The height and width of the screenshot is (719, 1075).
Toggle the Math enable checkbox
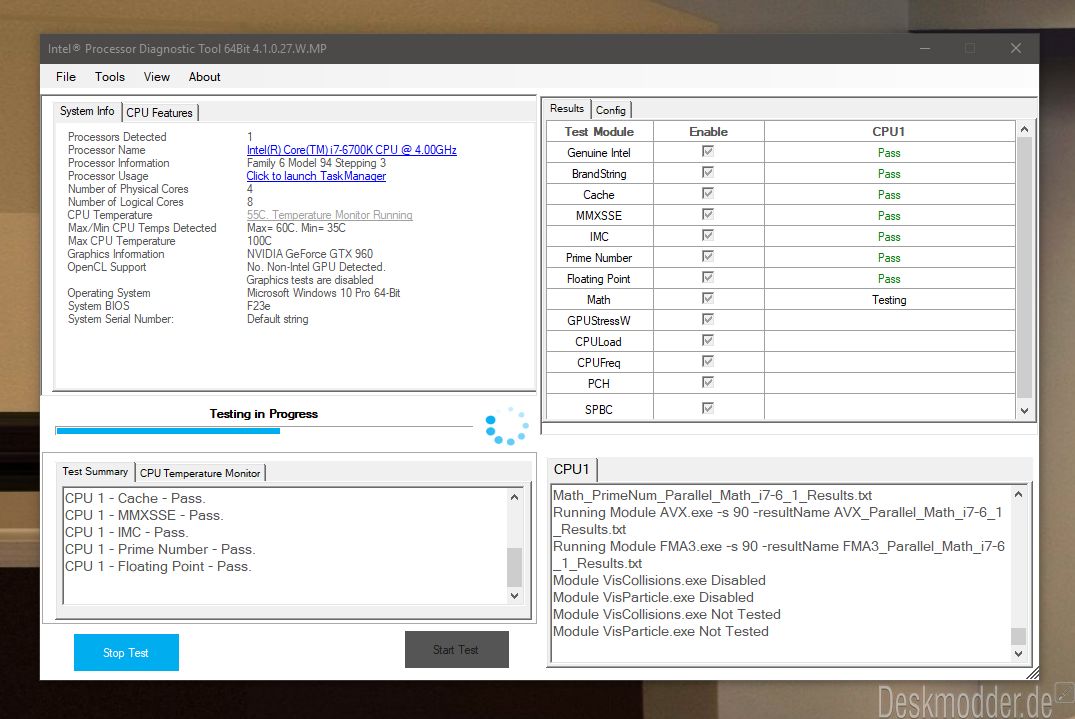click(708, 298)
